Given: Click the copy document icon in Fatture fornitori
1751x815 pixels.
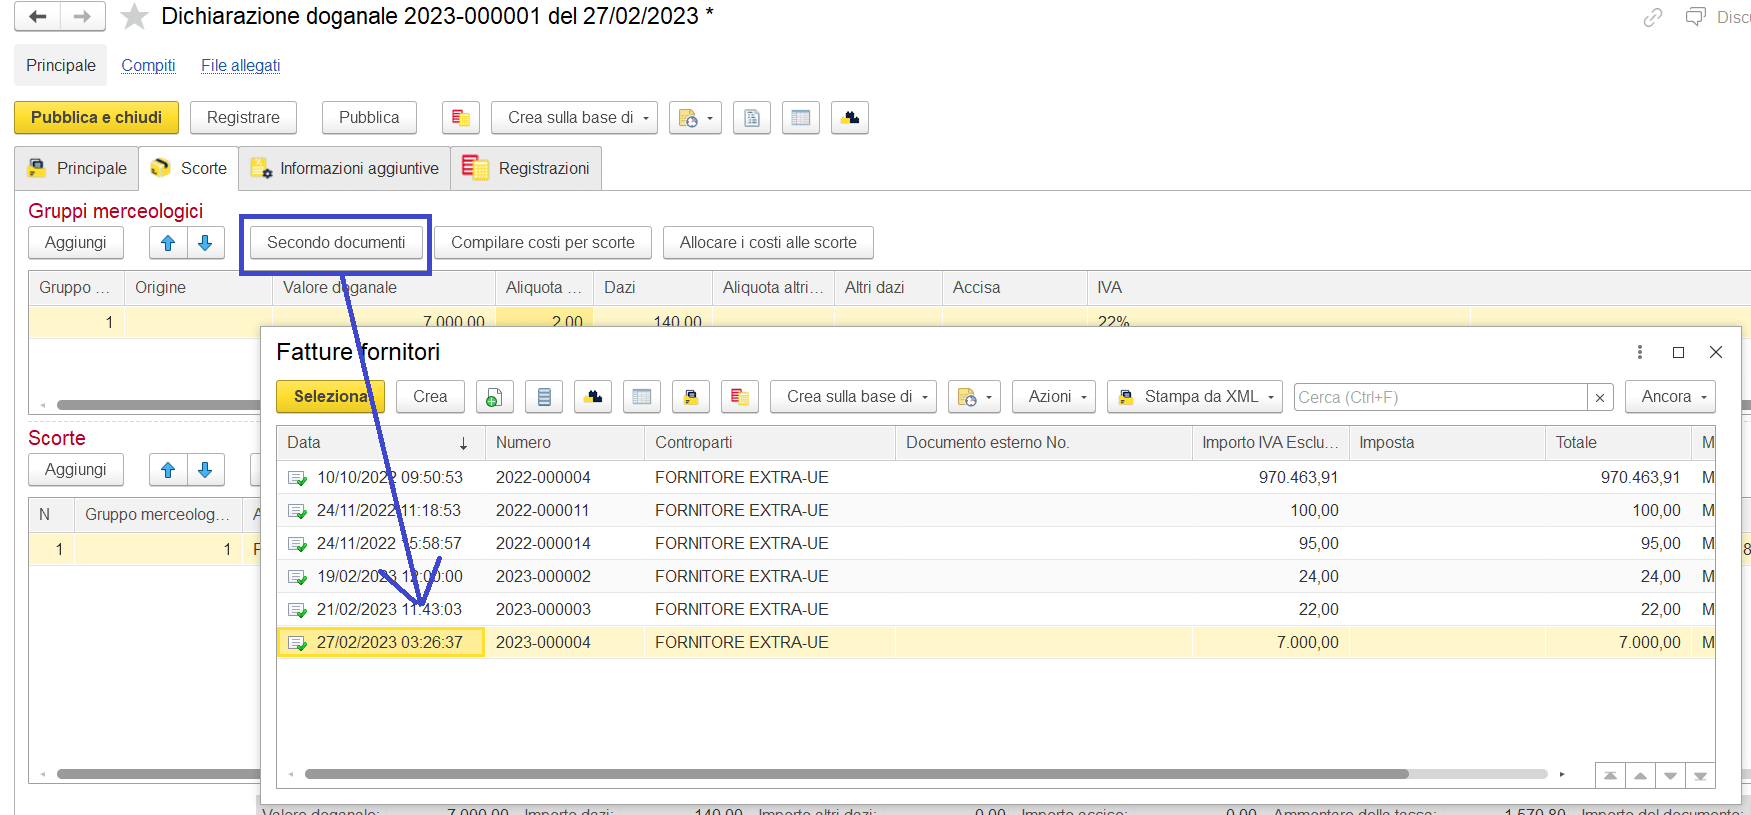Looking at the screenshot, I should [x=495, y=397].
